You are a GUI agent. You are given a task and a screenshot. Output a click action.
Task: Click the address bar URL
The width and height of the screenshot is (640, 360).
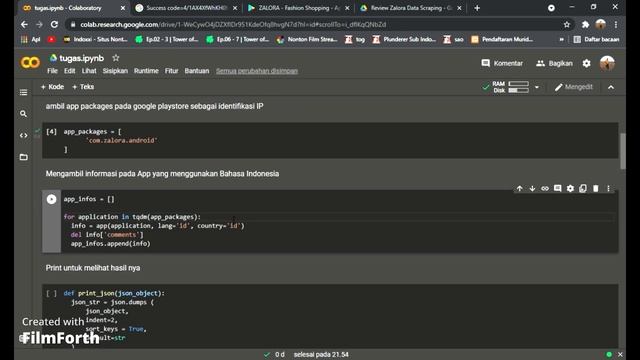click(x=233, y=24)
